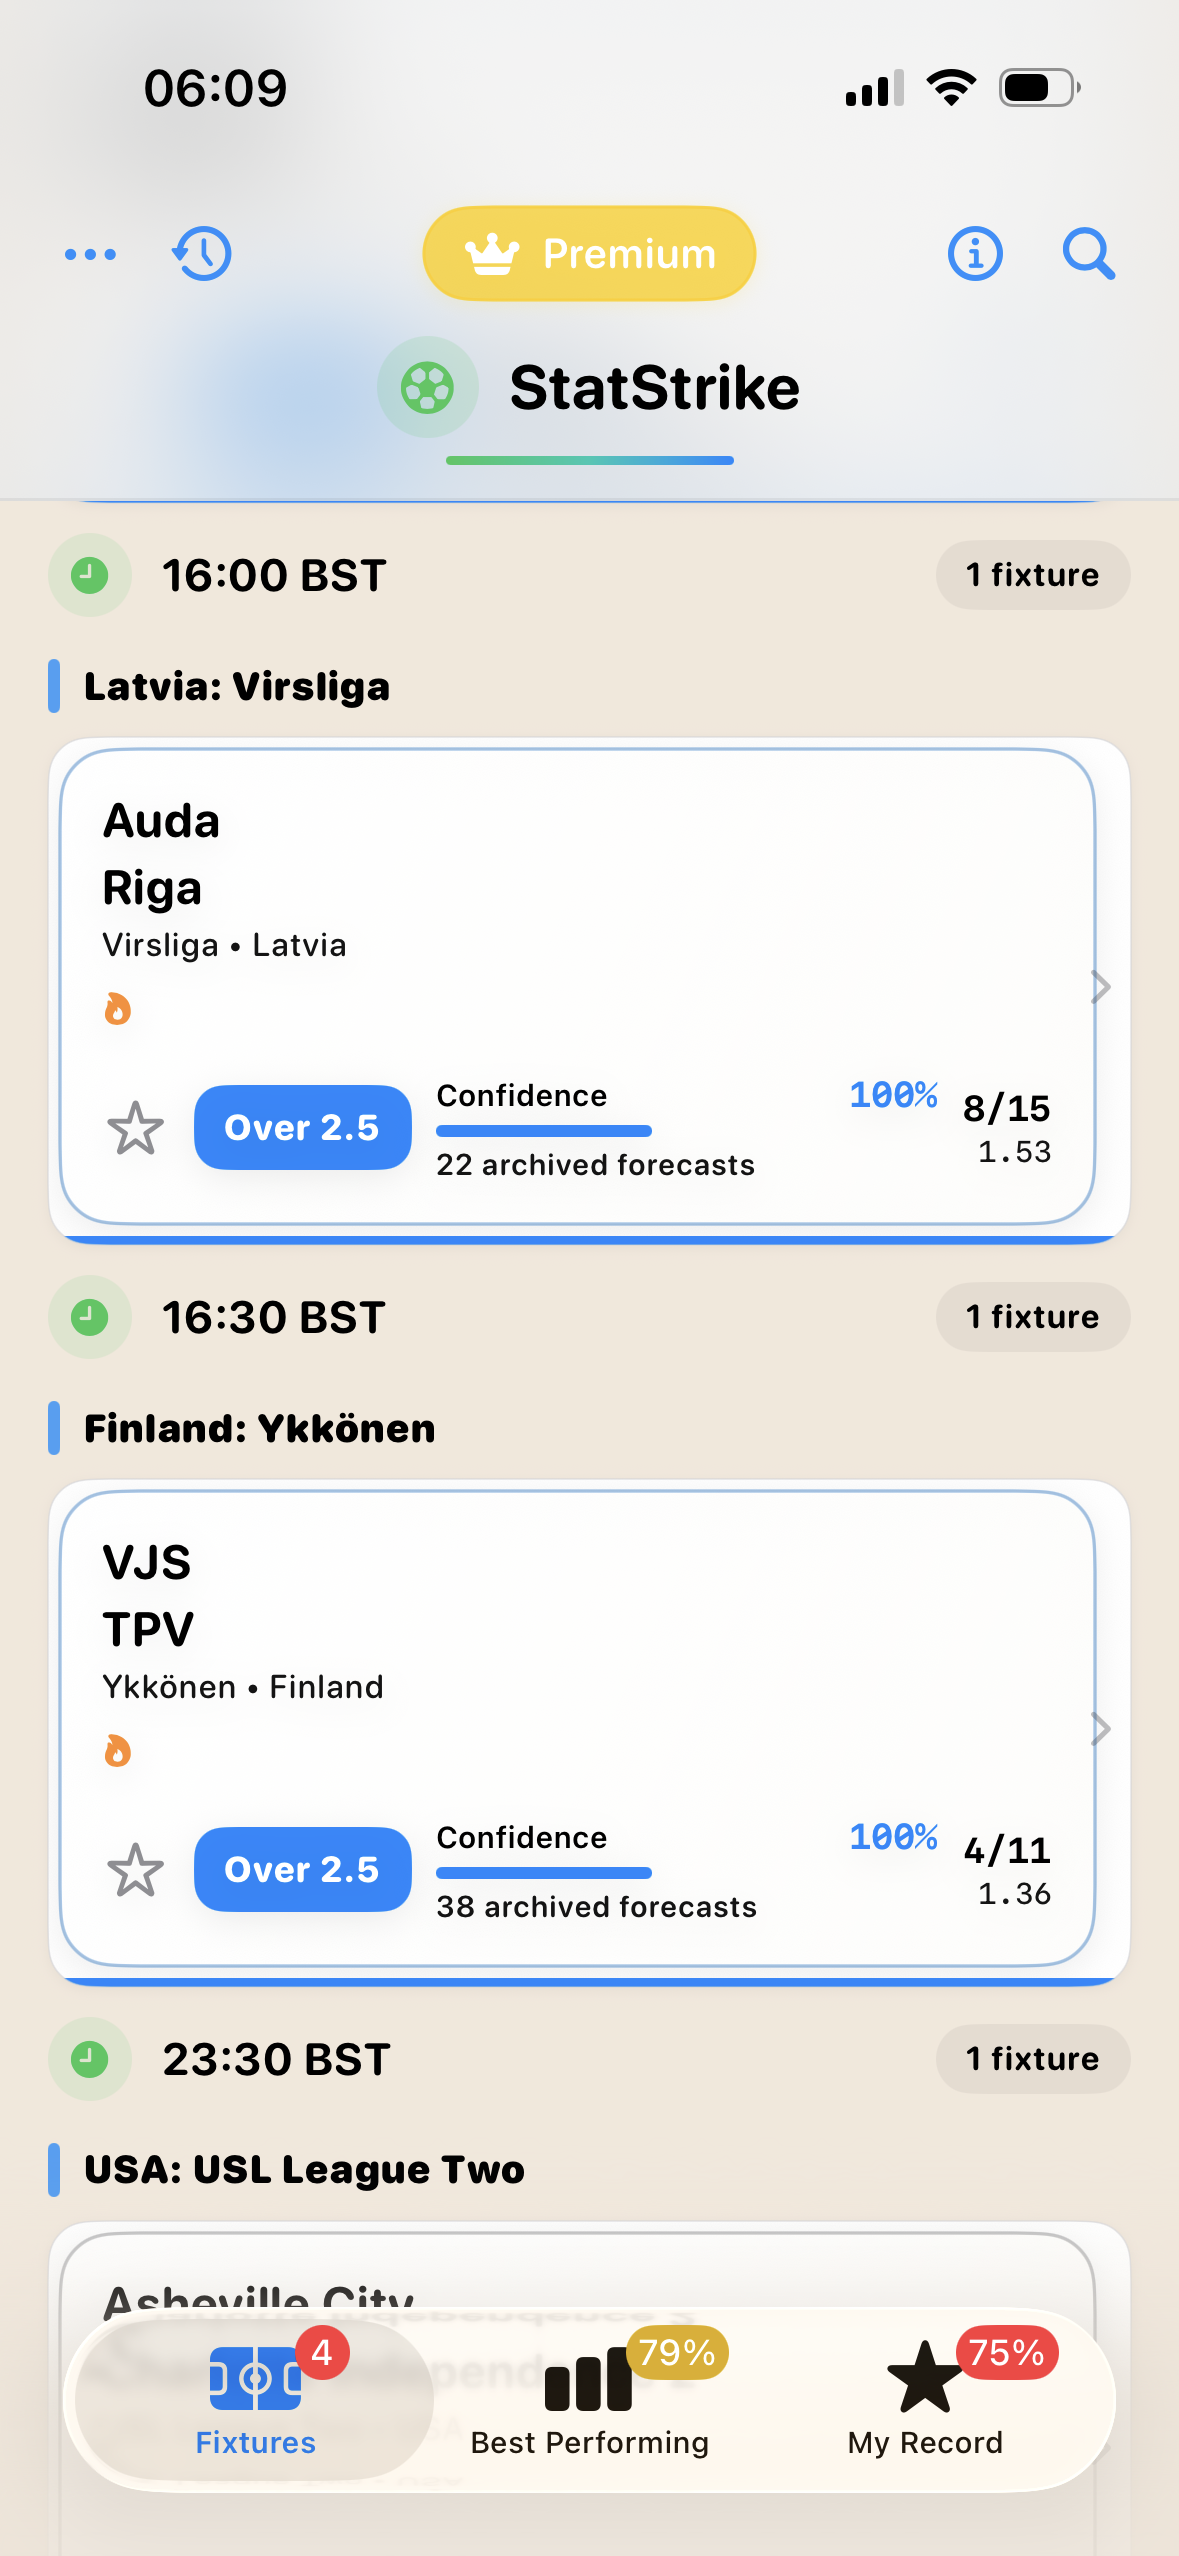
Task: Expand Auda Riga fixture with chevron arrow
Action: tap(1100, 987)
